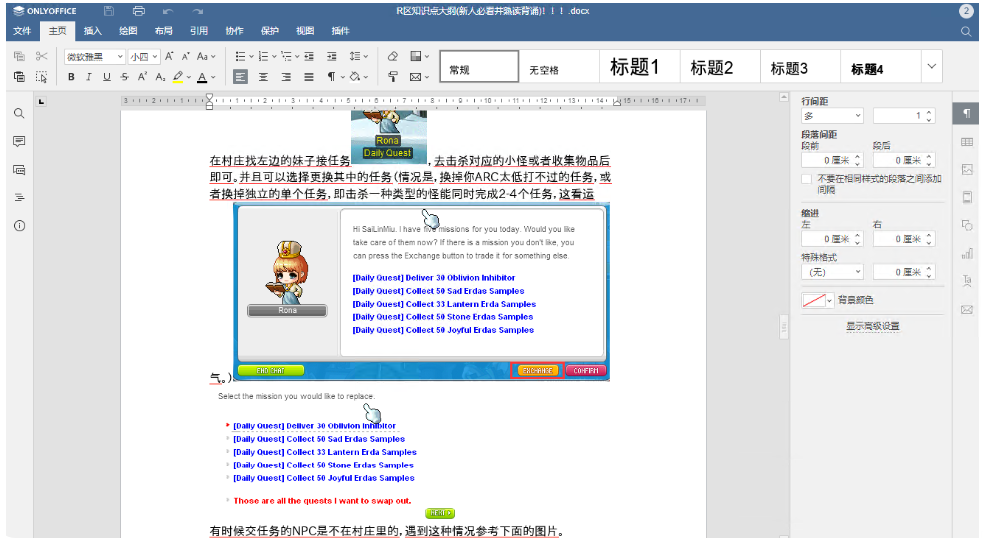Align text left
This screenshot has height=538, width=995.
(x=240, y=77)
